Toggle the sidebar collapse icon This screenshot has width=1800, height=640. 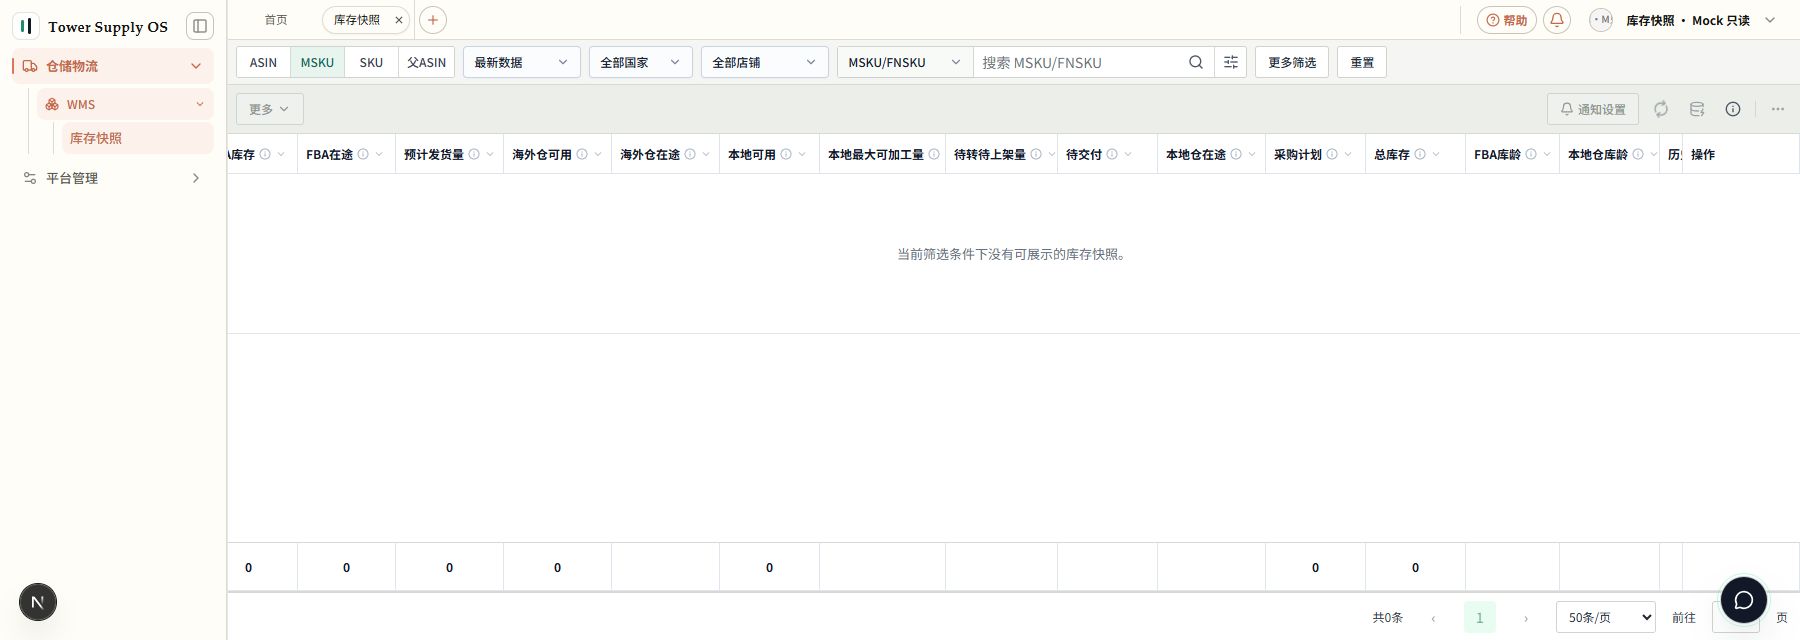[200, 26]
